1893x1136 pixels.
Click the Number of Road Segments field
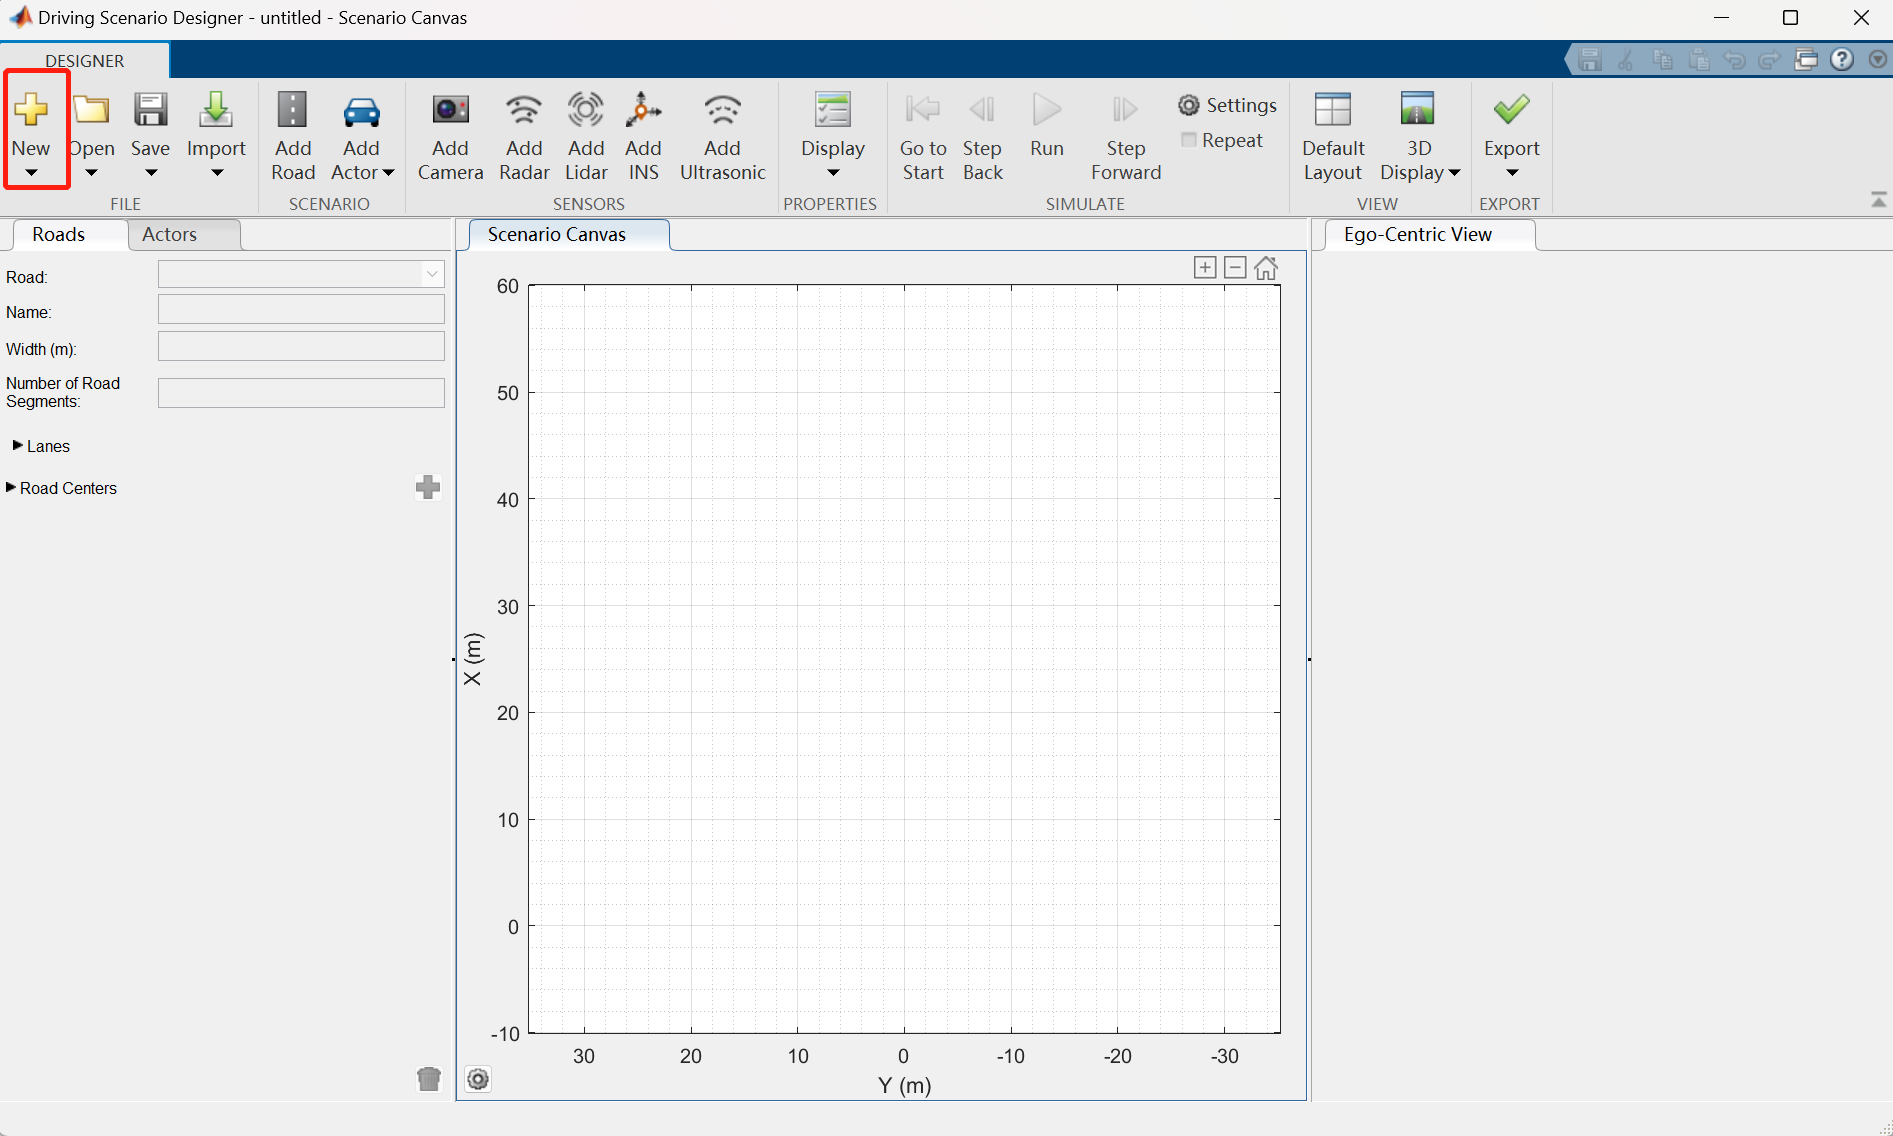[x=301, y=393]
